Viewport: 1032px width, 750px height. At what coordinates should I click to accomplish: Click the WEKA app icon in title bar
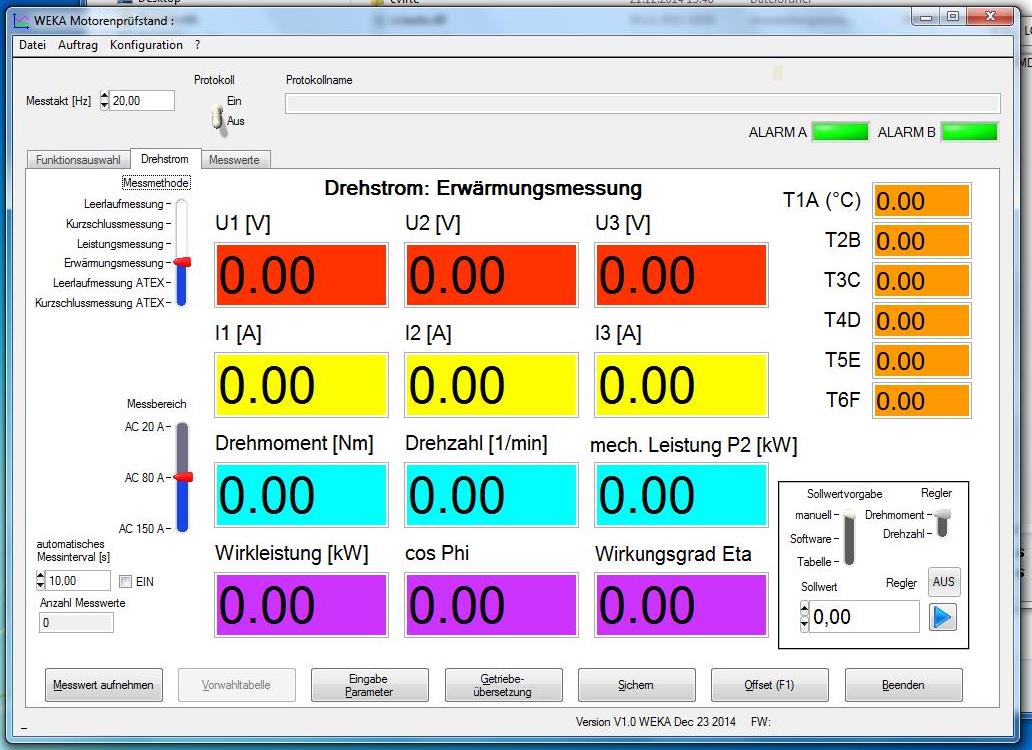point(21,20)
